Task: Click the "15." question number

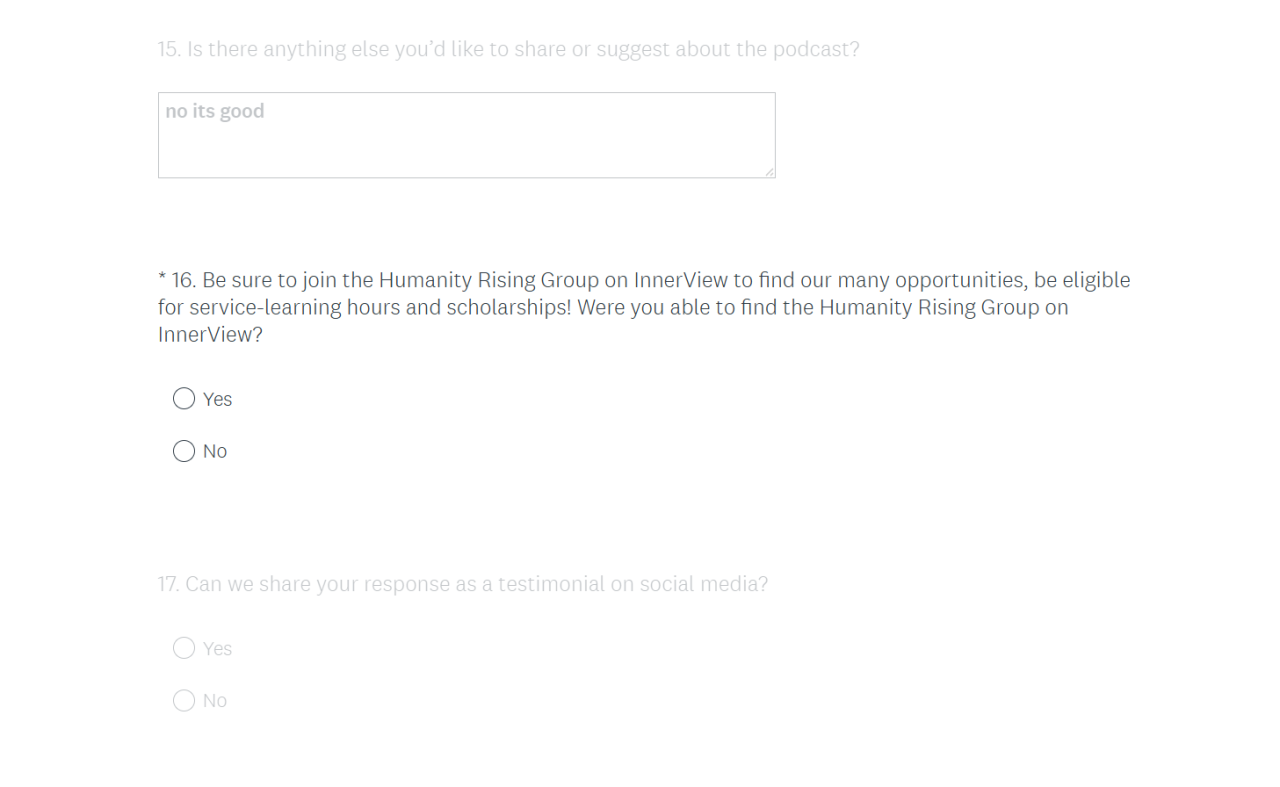Action: pyautogui.click(x=169, y=49)
